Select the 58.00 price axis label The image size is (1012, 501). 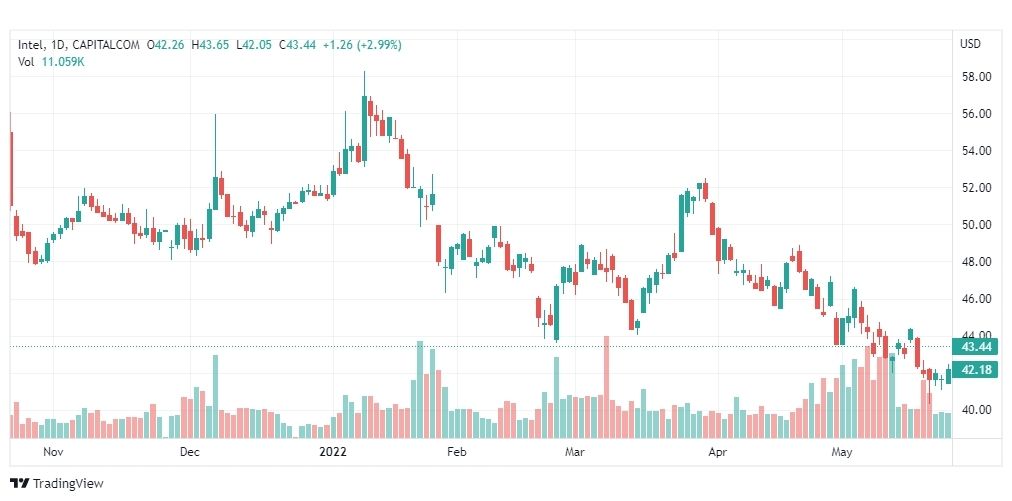point(976,77)
